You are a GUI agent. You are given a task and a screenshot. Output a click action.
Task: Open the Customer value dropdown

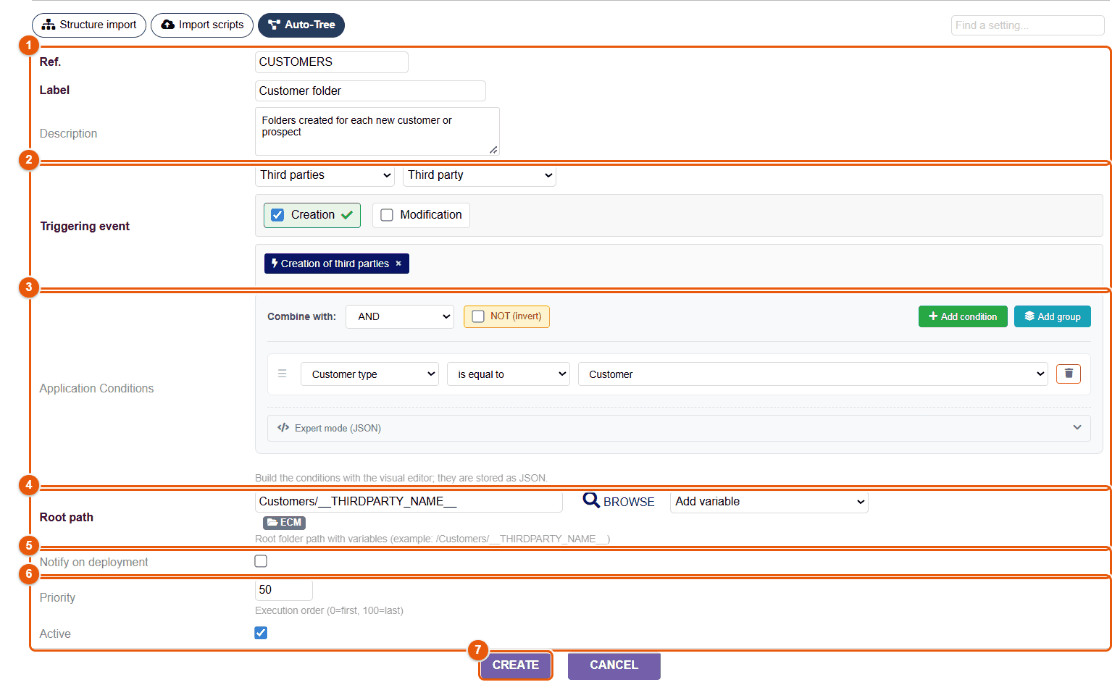pos(813,374)
